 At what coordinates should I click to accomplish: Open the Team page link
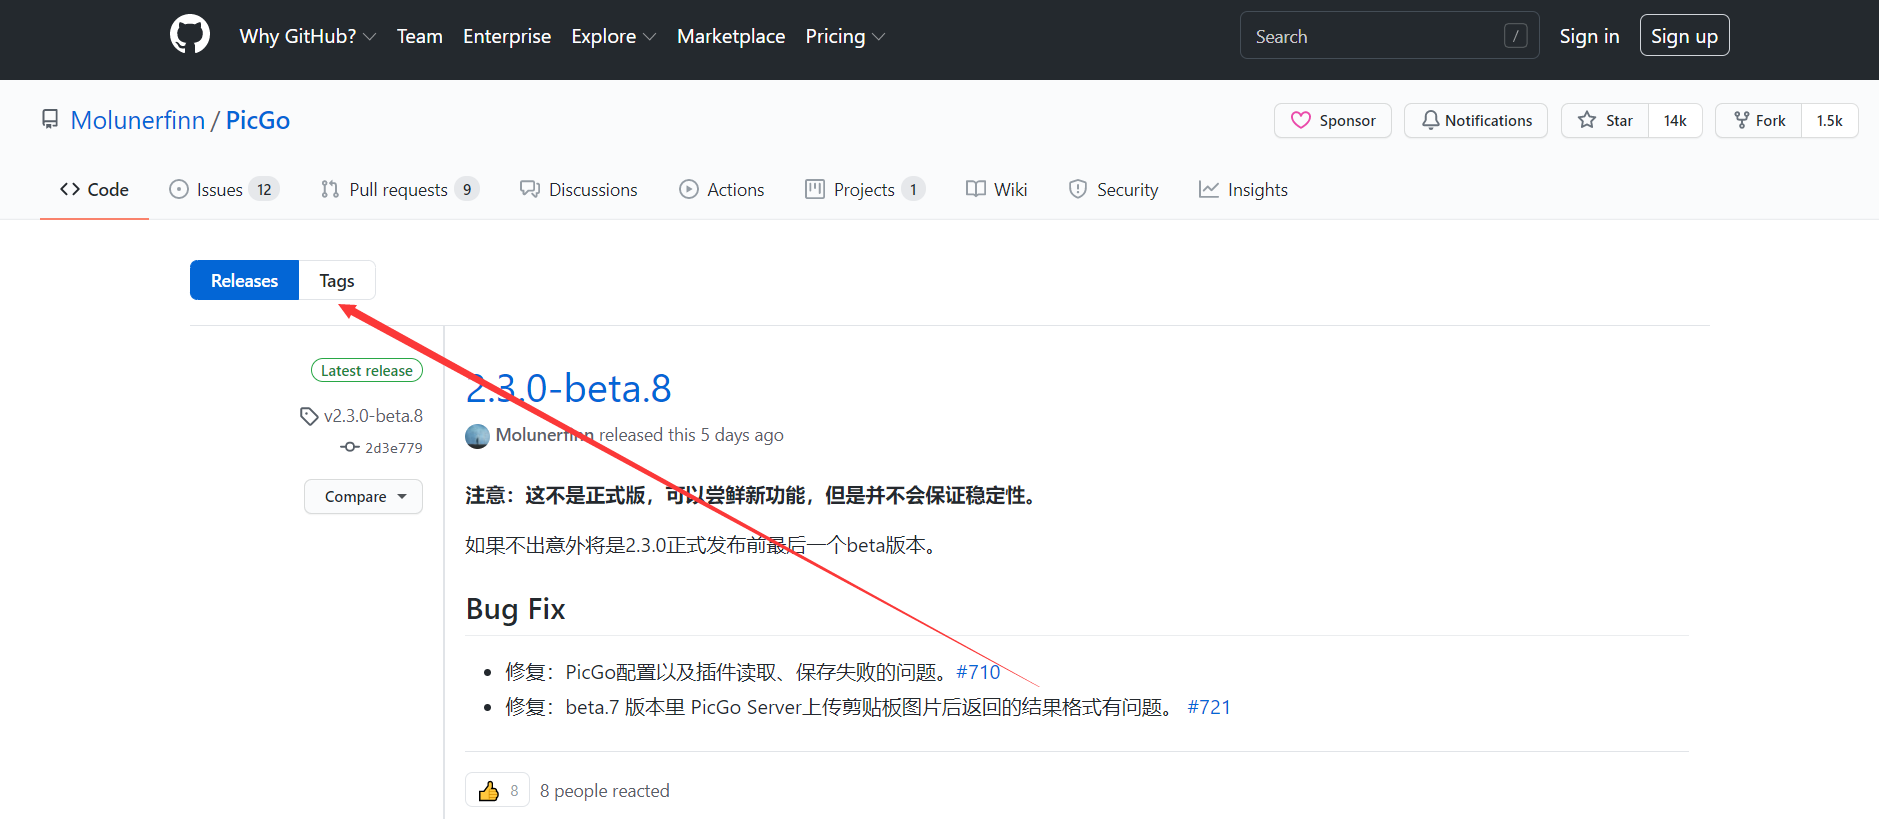(419, 36)
